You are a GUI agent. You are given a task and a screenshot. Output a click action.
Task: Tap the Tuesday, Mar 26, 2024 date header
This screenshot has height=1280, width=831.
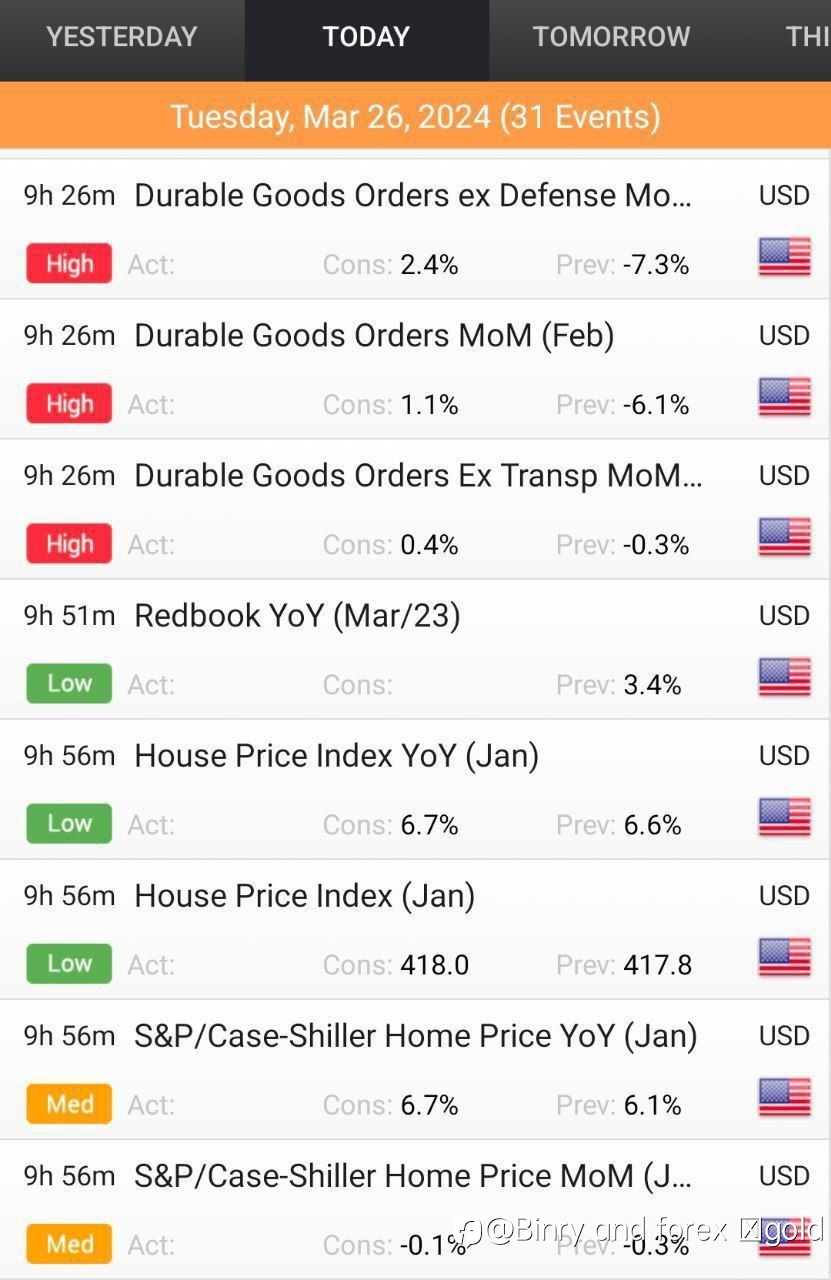415,116
